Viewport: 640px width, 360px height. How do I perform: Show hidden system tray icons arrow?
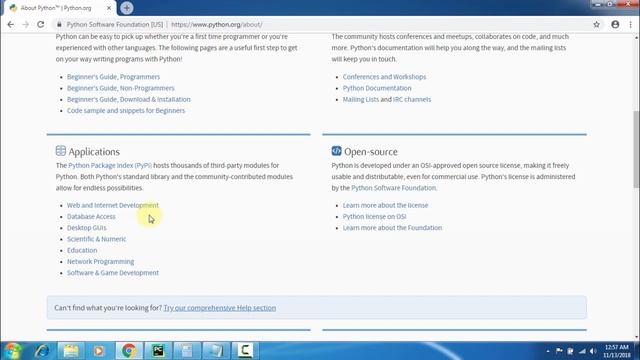click(548, 351)
